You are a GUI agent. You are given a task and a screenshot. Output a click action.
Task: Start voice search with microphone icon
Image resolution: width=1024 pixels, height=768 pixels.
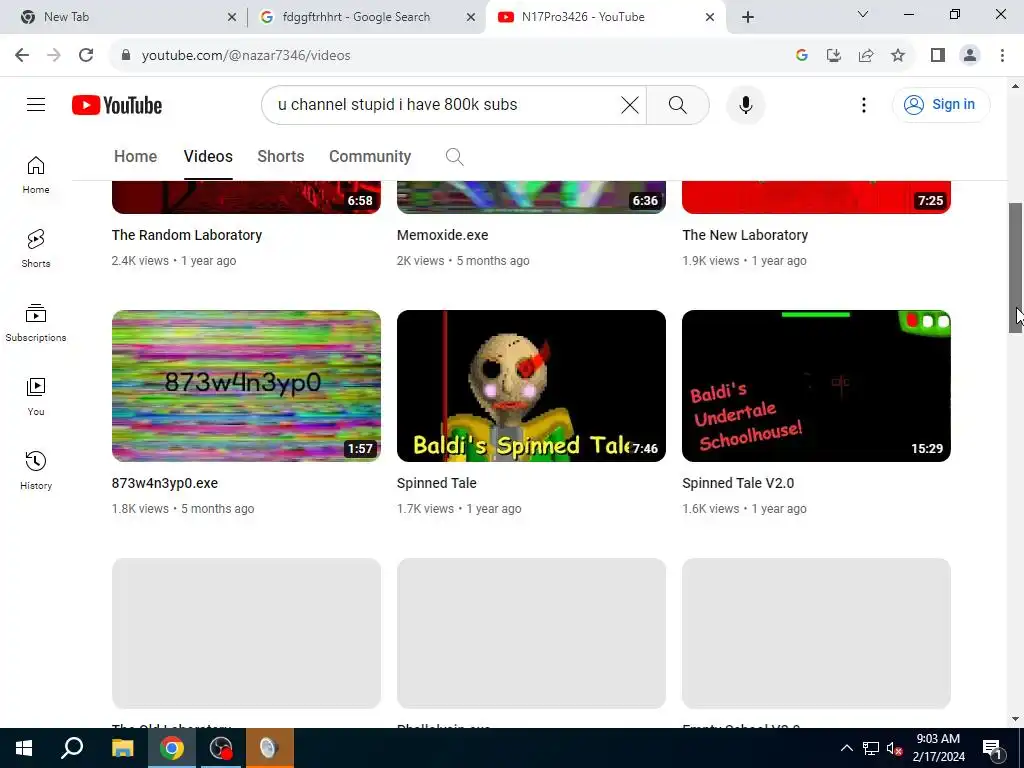pos(745,104)
